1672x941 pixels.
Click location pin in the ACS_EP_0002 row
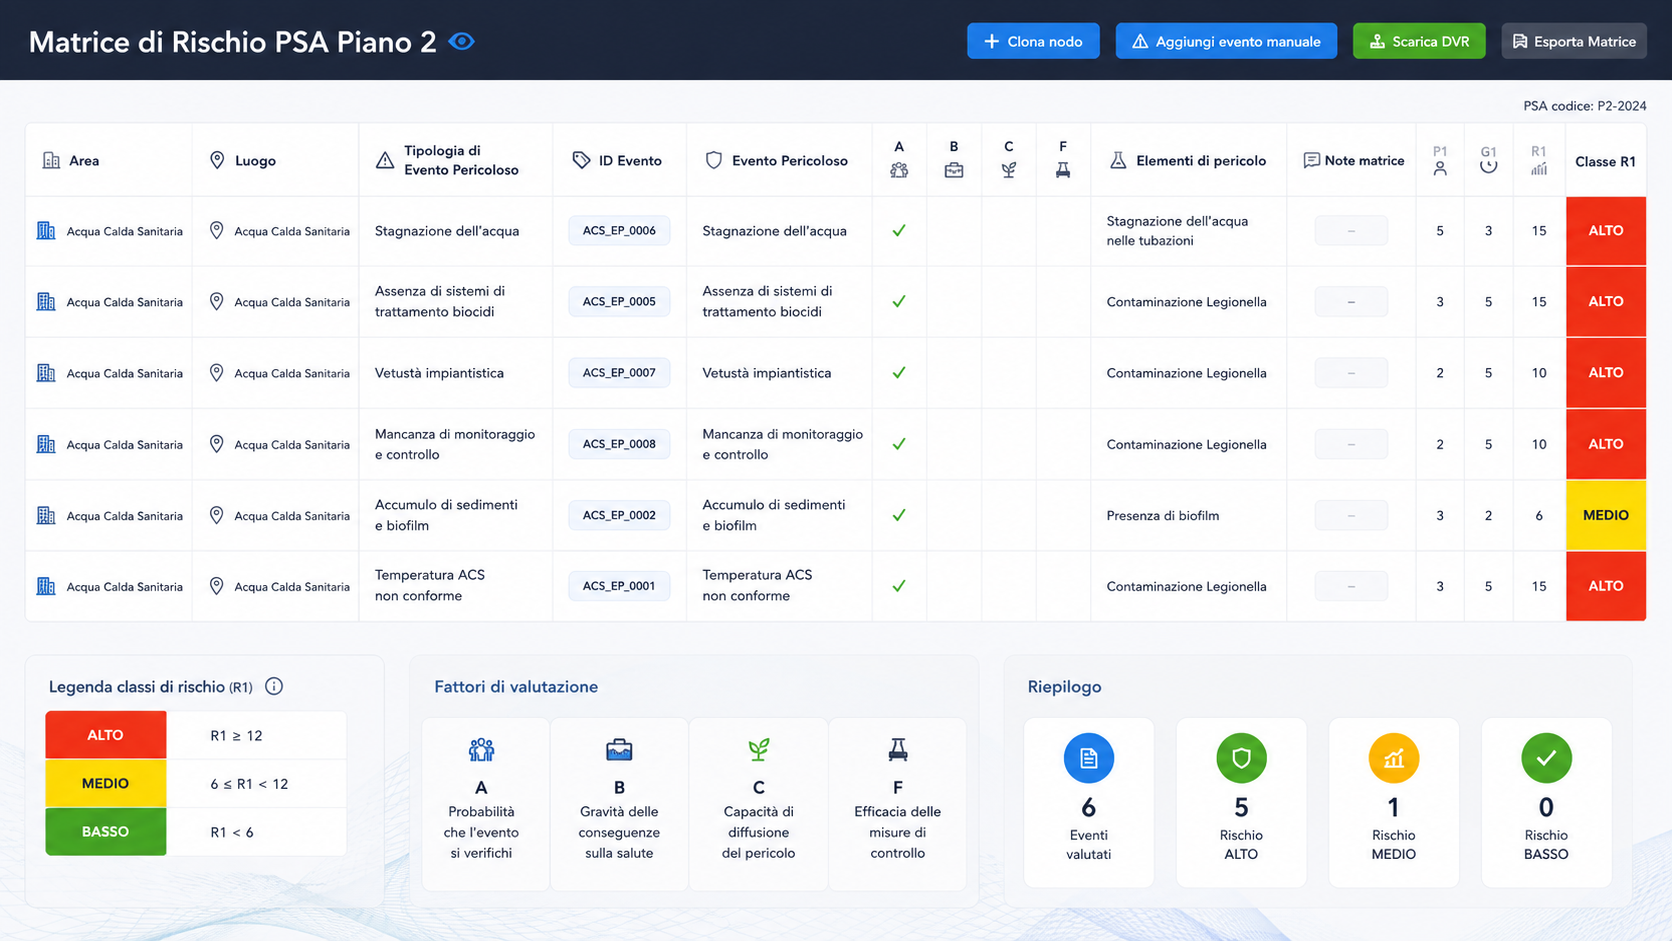pyautogui.click(x=216, y=515)
